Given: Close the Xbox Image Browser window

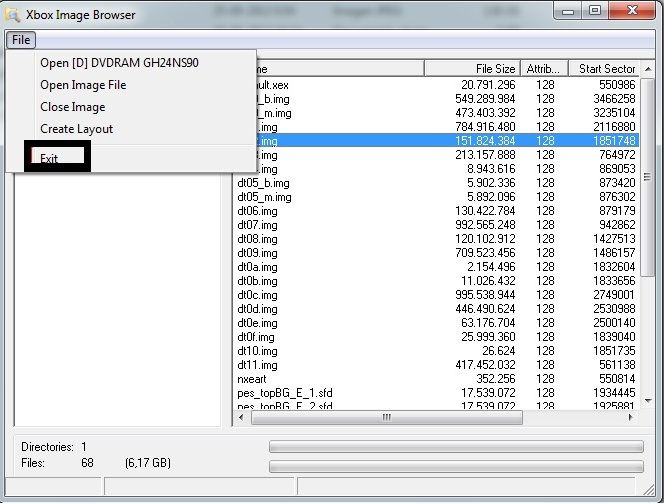Looking at the screenshot, I should (x=632, y=11).
